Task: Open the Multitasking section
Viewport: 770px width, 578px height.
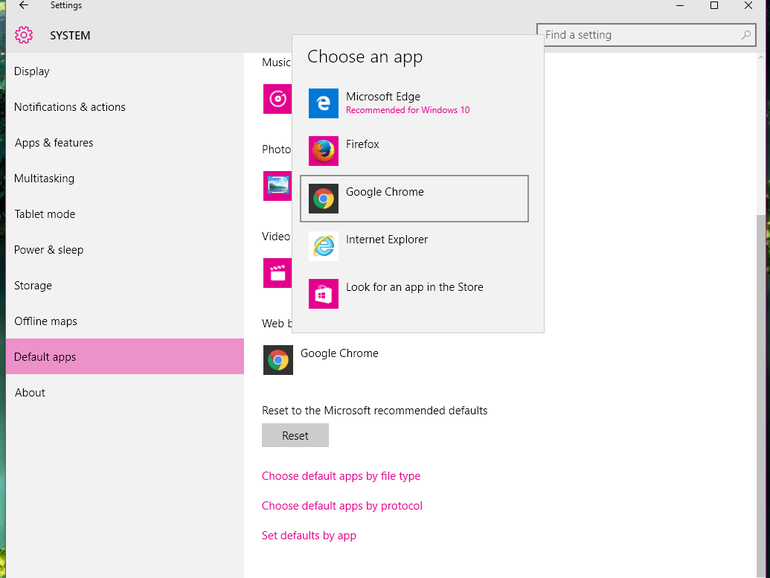Action: (x=125, y=178)
